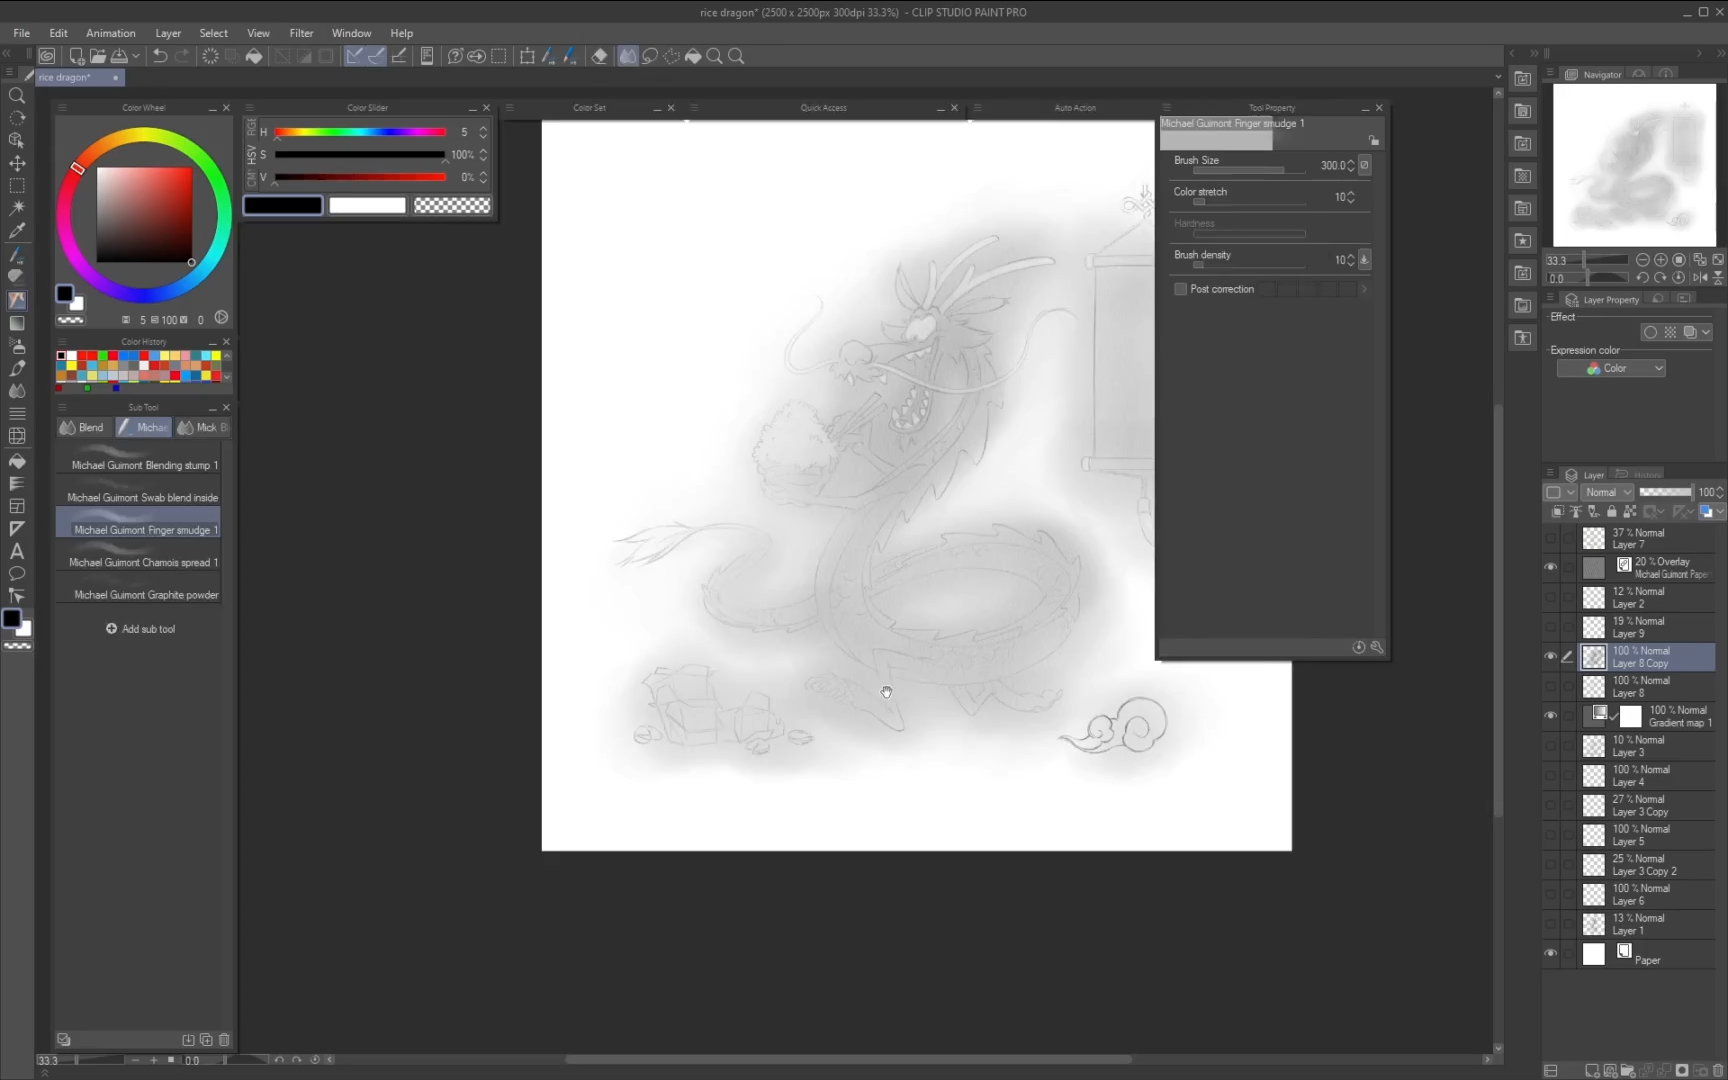Click zoom in icon in Navigator
The width and height of the screenshot is (1728, 1080).
[x=1661, y=260]
